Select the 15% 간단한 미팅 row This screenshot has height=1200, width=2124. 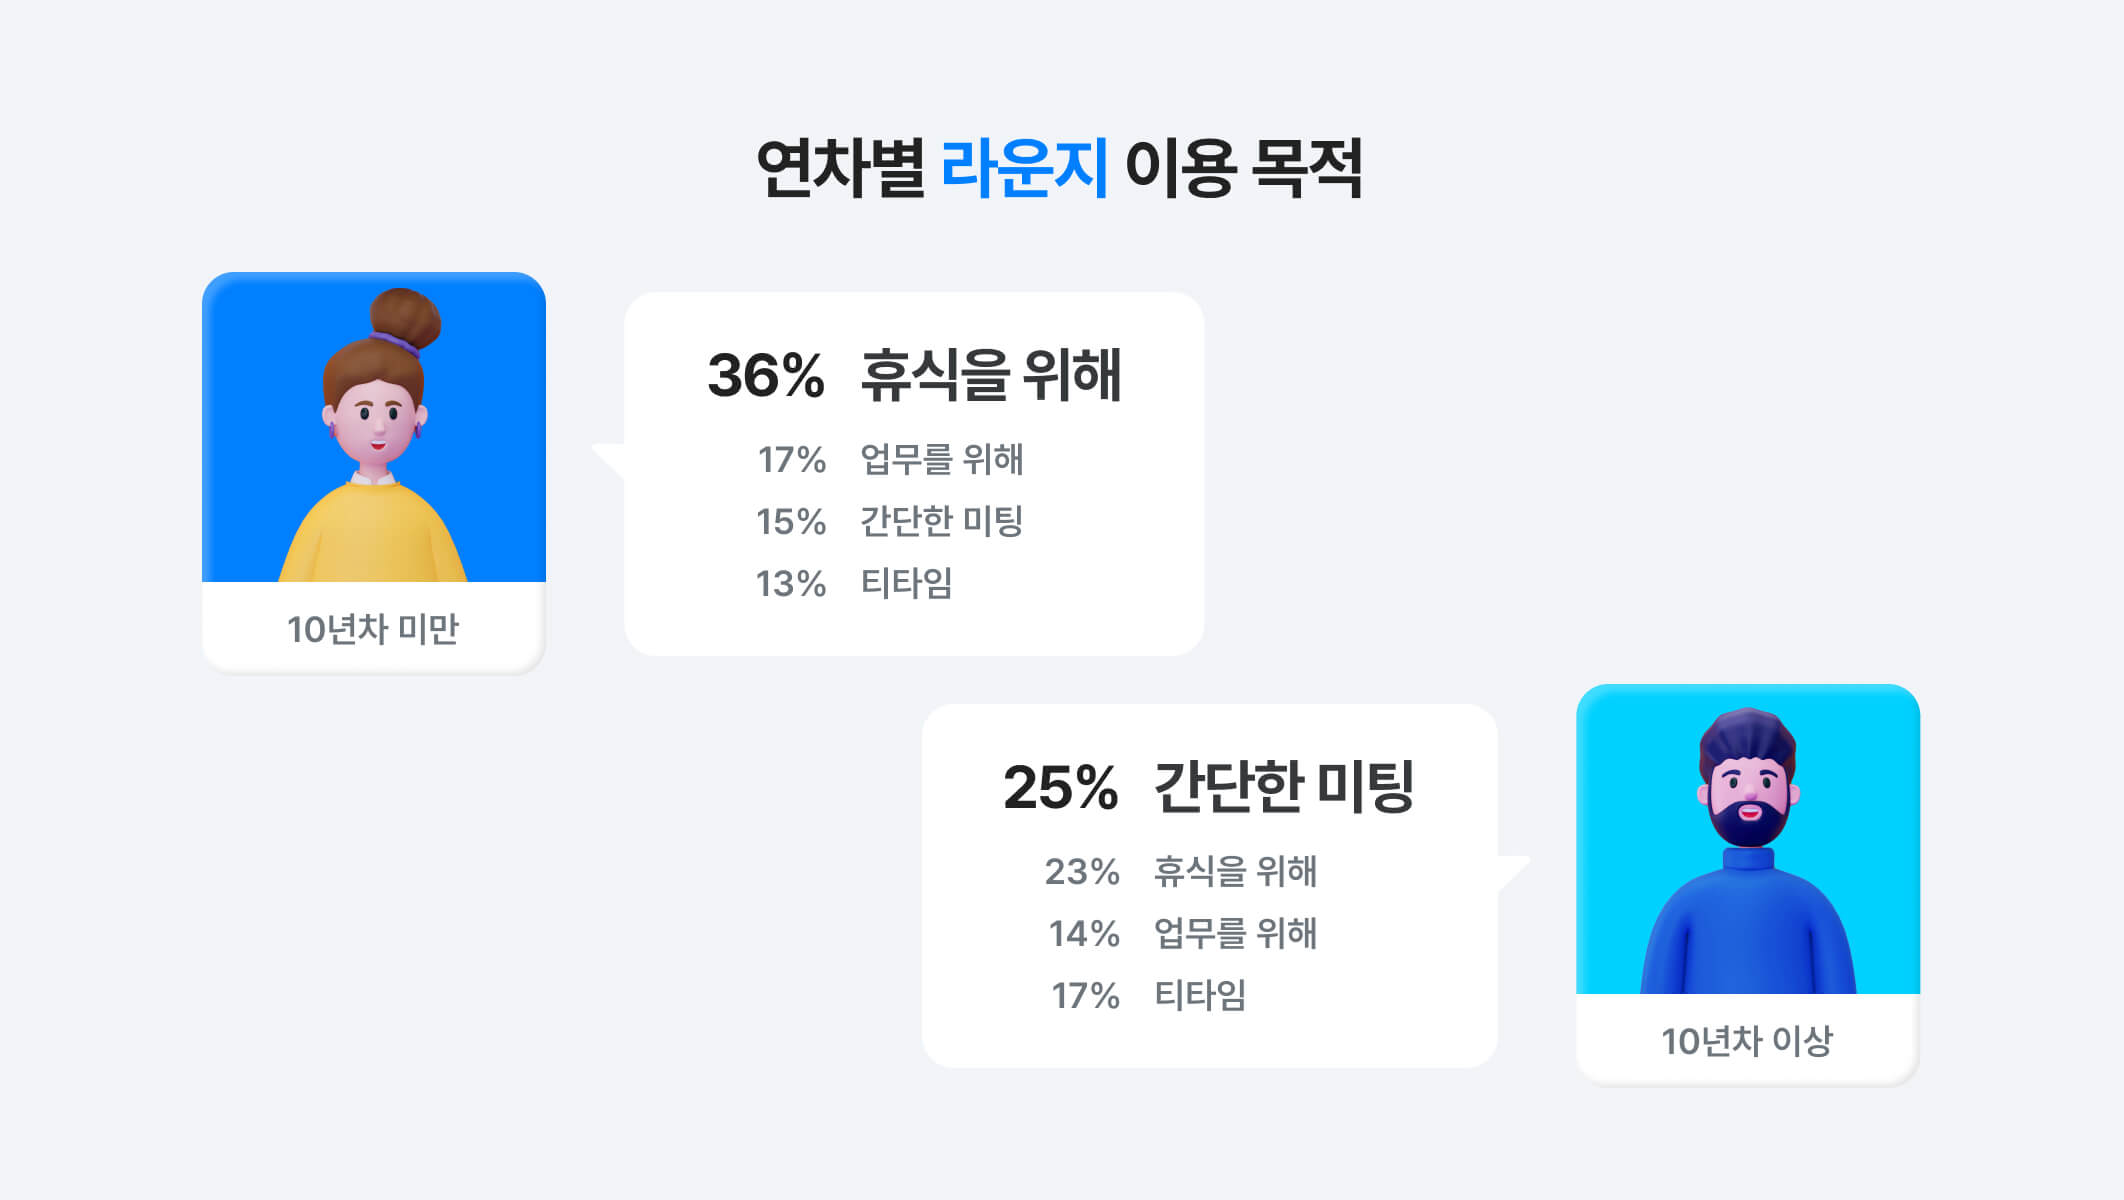890,522
